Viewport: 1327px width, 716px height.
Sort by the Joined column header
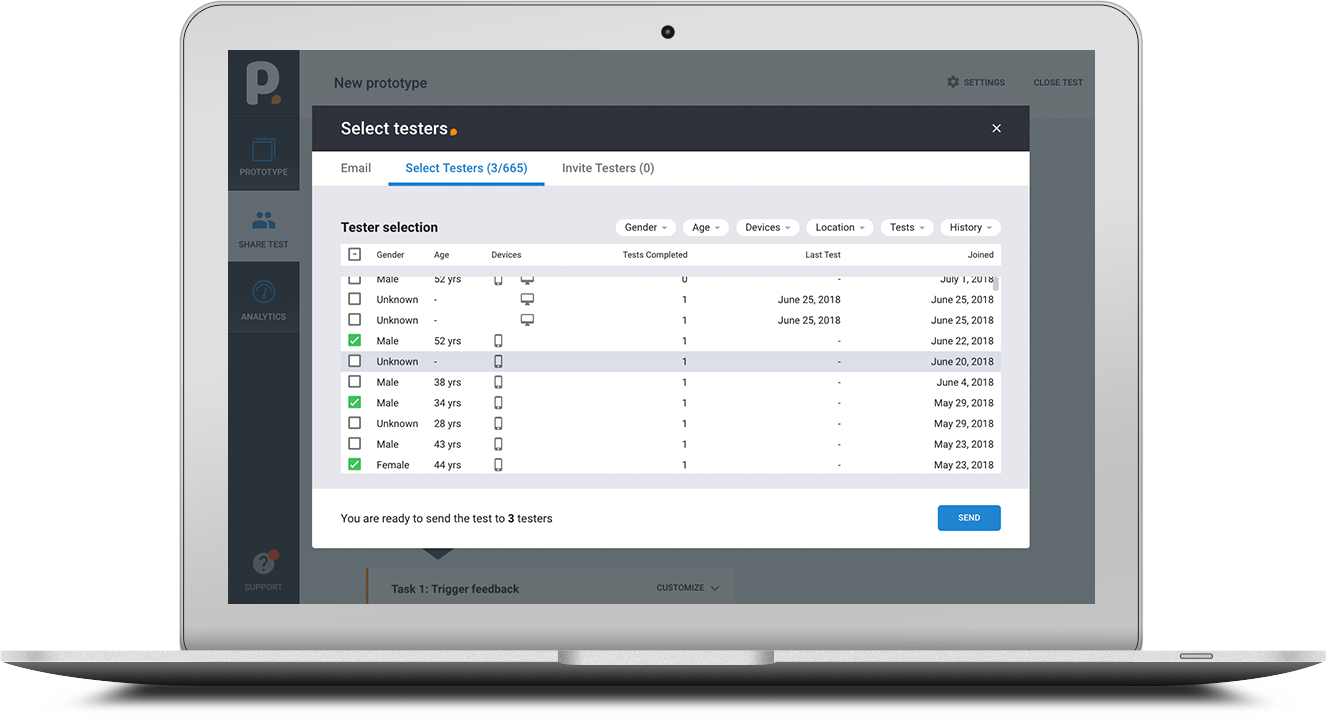pyautogui.click(x=981, y=255)
